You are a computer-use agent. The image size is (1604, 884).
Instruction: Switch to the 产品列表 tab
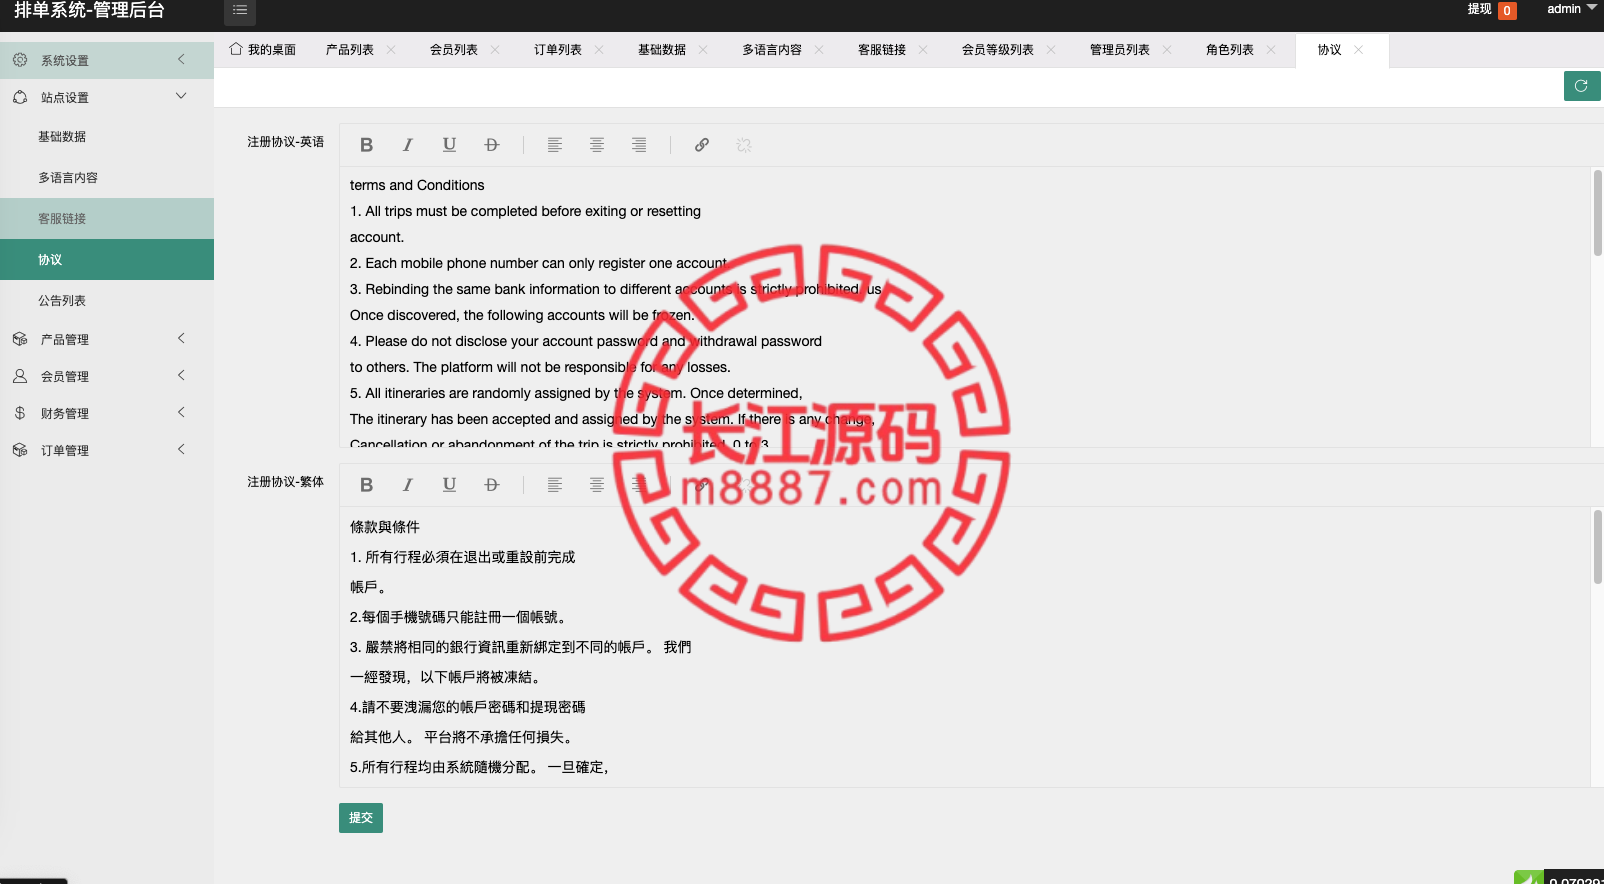pos(350,50)
